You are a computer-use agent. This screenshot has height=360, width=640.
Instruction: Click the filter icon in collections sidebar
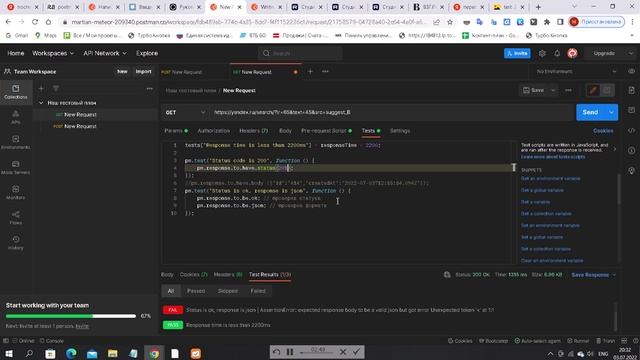pos(56,88)
